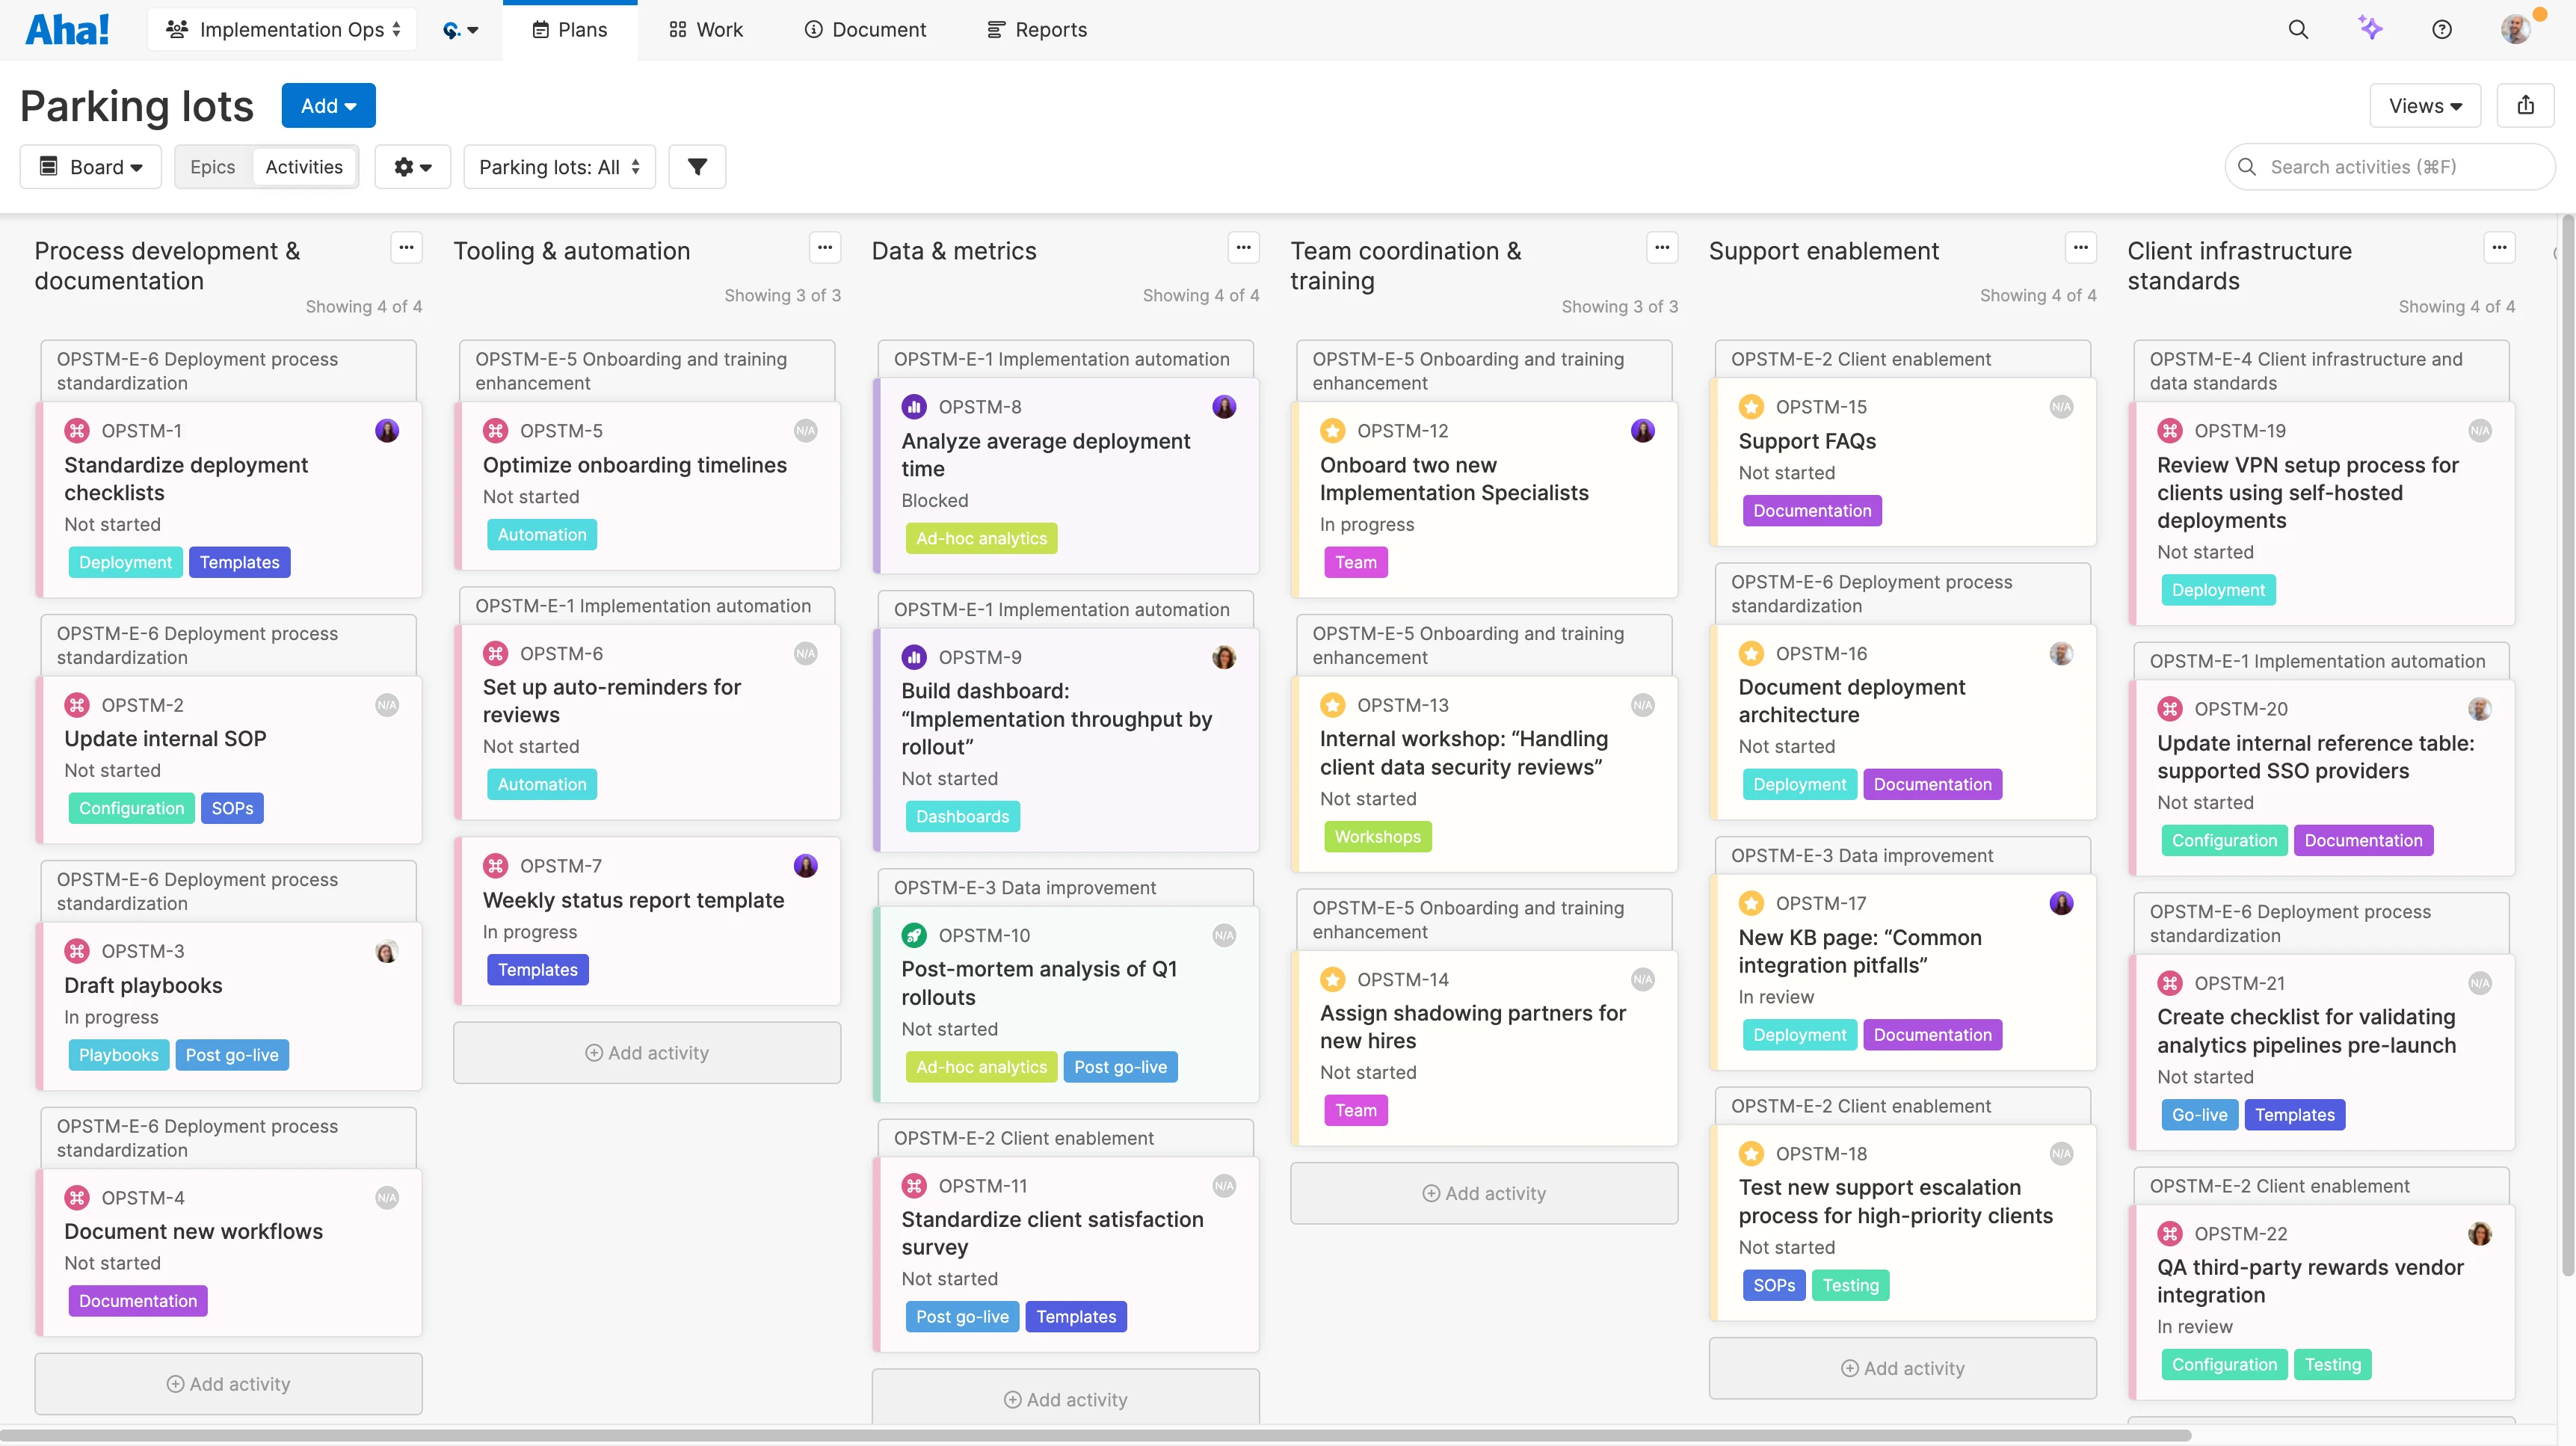Image resolution: width=2576 pixels, height=1446 pixels.
Task: Open the Implementation Ops workspace dropdown
Action: click(281, 29)
